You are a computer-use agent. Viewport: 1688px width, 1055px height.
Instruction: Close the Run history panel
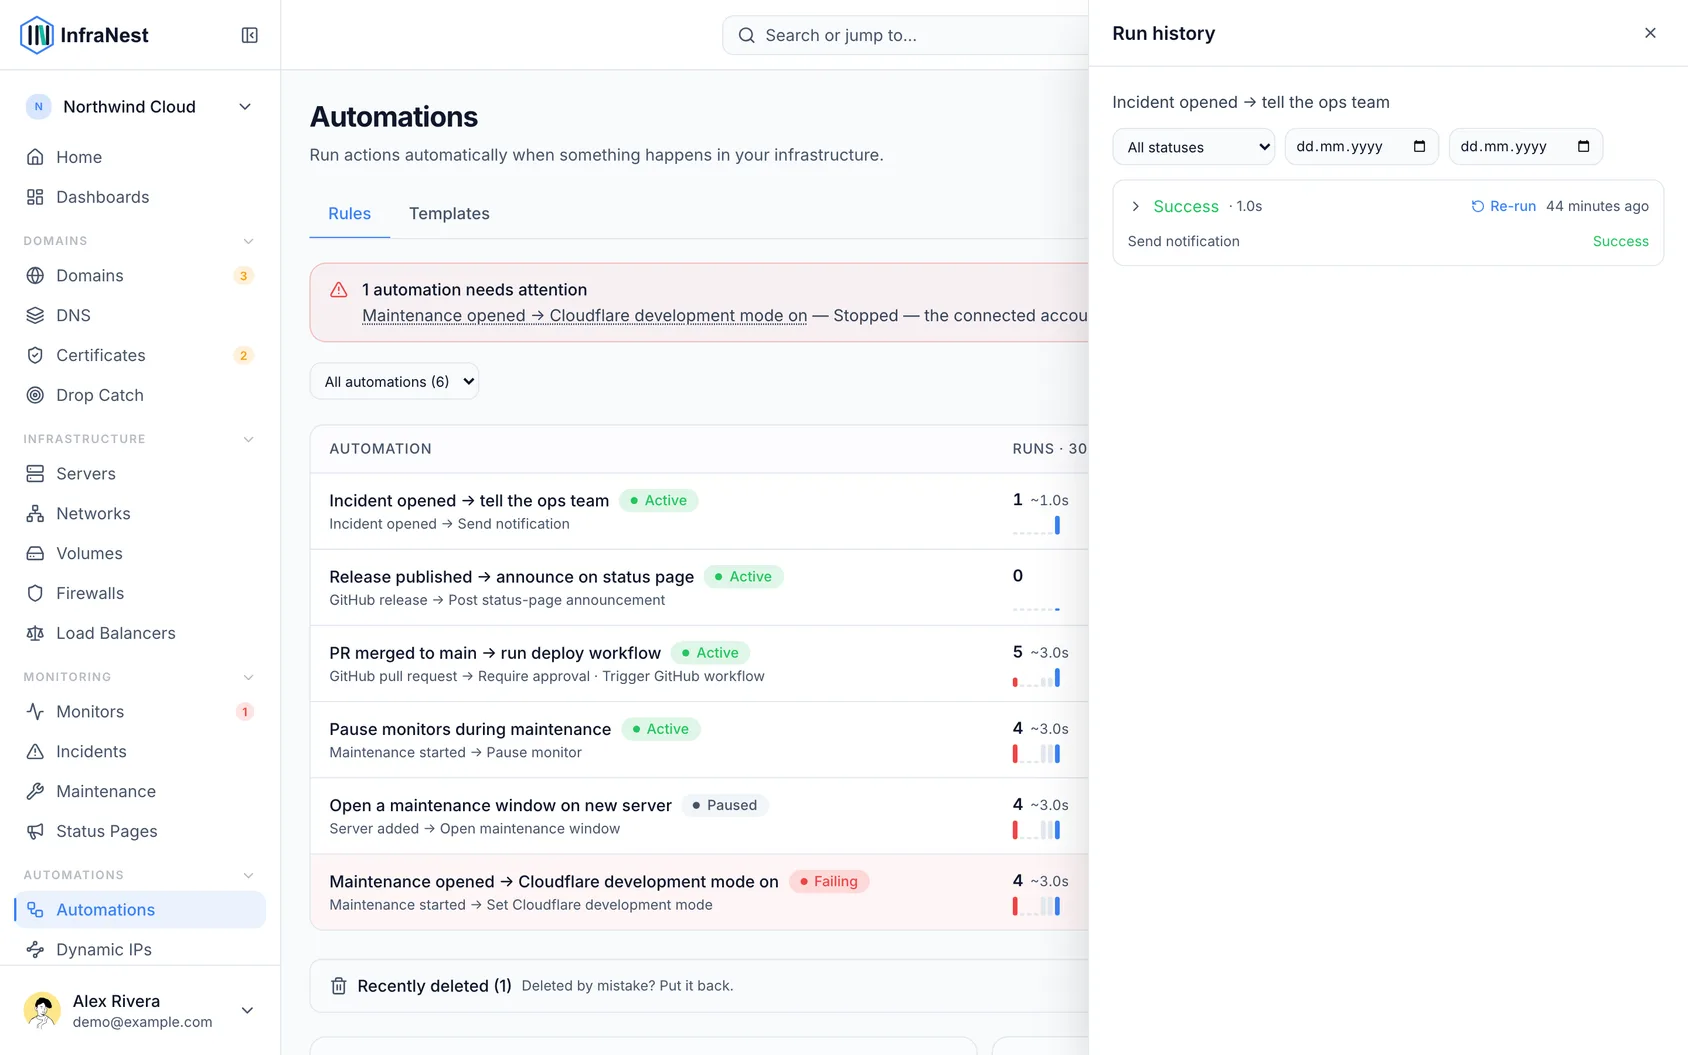[x=1650, y=33]
